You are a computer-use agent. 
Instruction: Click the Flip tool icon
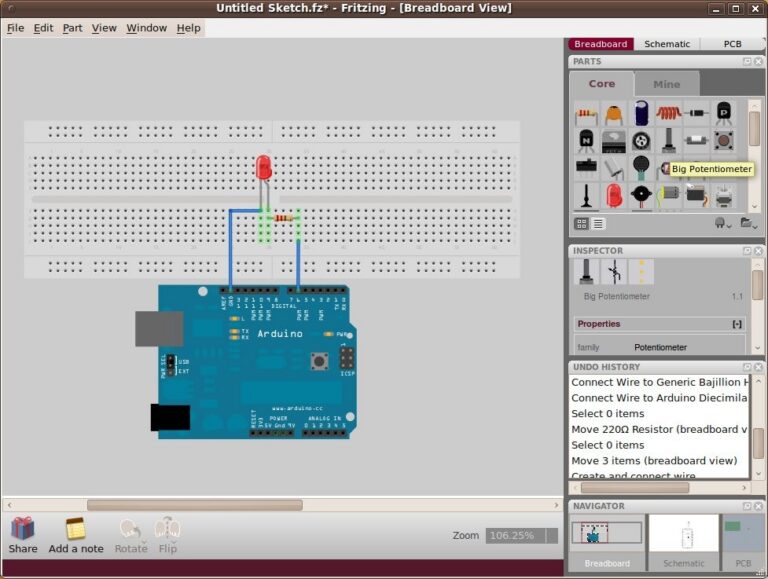(x=167, y=529)
